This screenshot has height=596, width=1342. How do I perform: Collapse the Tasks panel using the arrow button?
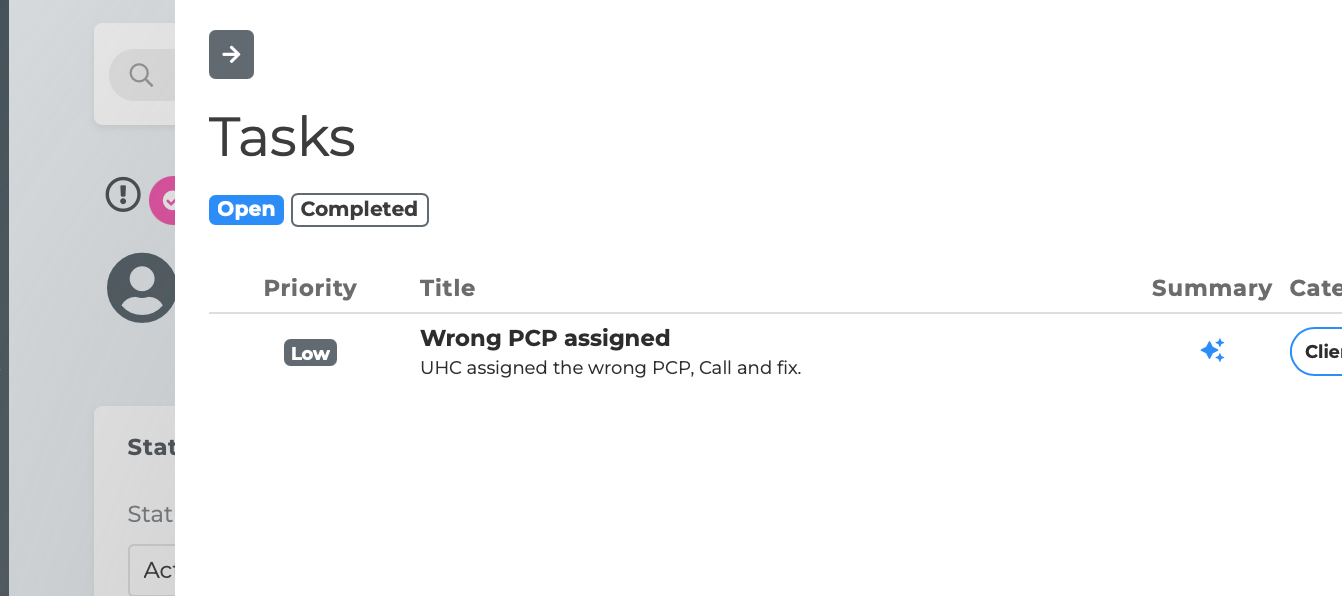tap(231, 54)
